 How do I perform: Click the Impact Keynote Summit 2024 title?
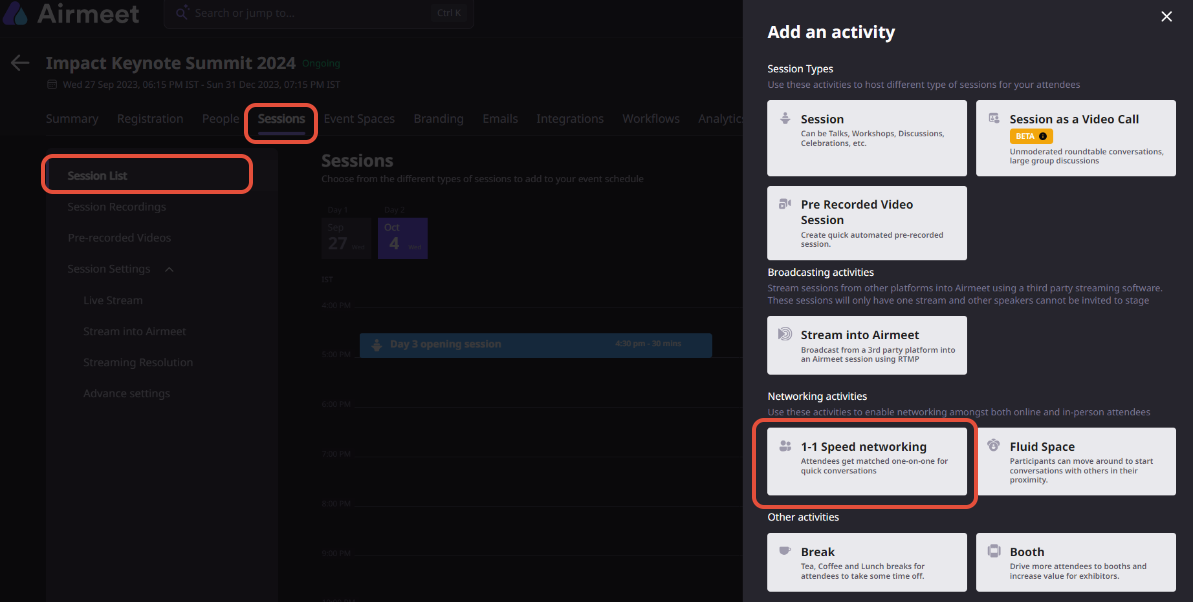coord(170,62)
